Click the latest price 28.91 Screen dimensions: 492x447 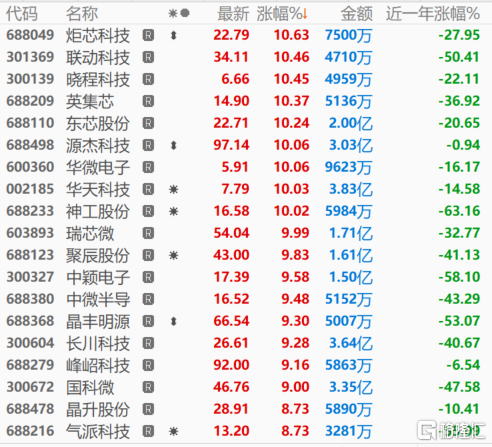(x=231, y=409)
